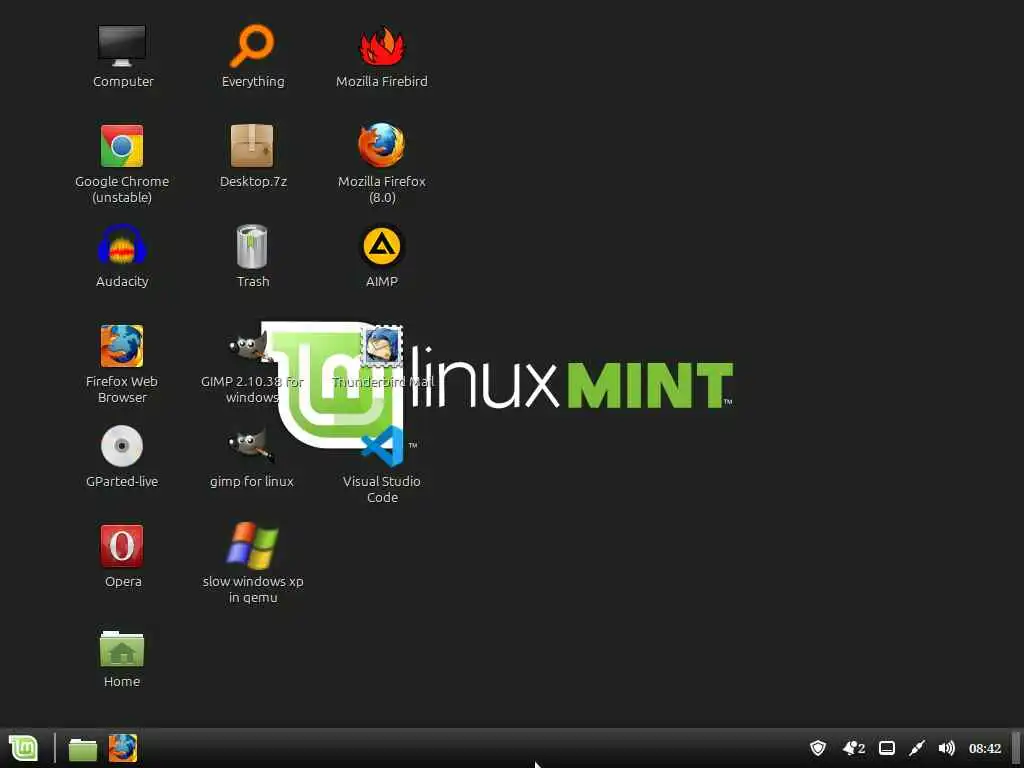Viewport: 1024px width, 768px height.
Task: Click the shield tray icon
Action: pos(818,748)
